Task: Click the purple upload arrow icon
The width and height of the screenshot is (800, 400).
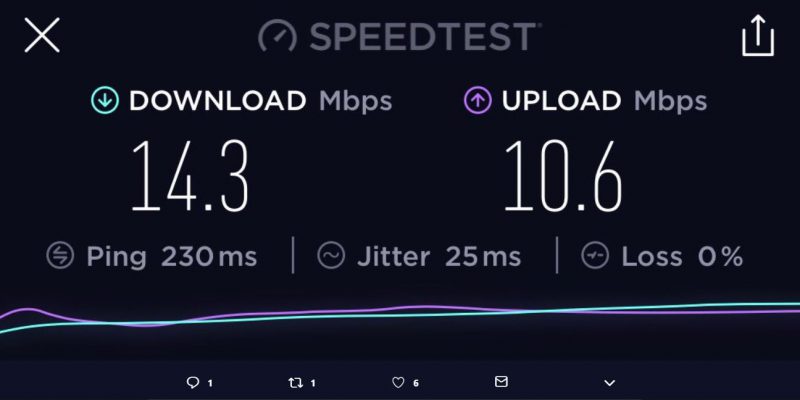Action: point(478,100)
